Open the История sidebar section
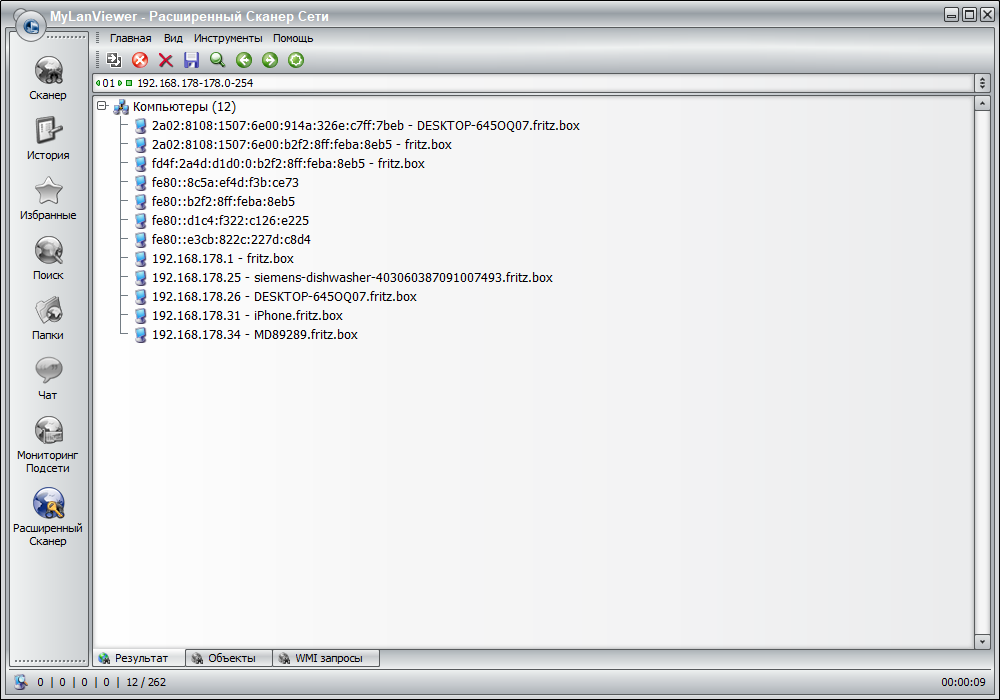 point(48,138)
